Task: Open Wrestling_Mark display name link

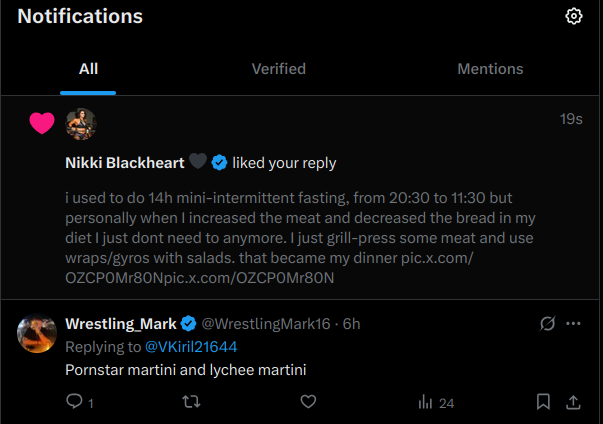Action: coord(120,324)
